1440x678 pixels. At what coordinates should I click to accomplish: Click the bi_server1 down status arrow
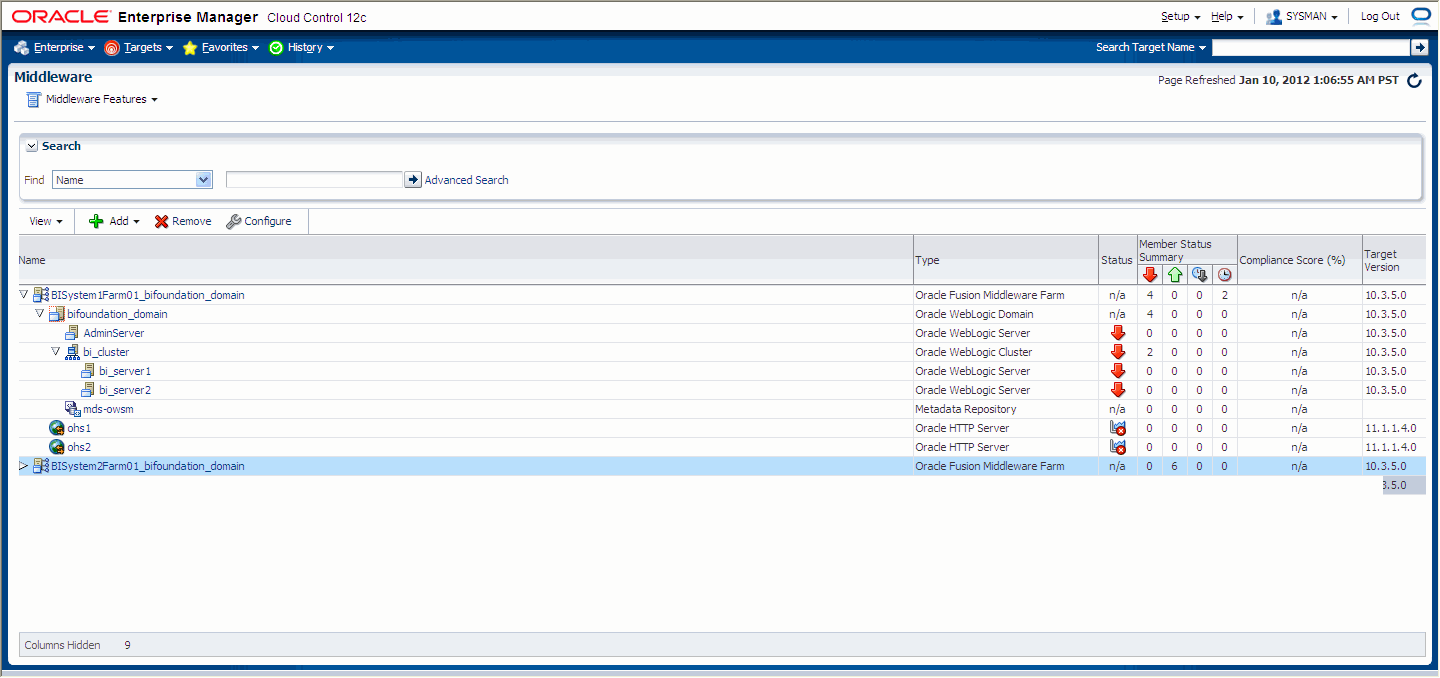click(1118, 371)
